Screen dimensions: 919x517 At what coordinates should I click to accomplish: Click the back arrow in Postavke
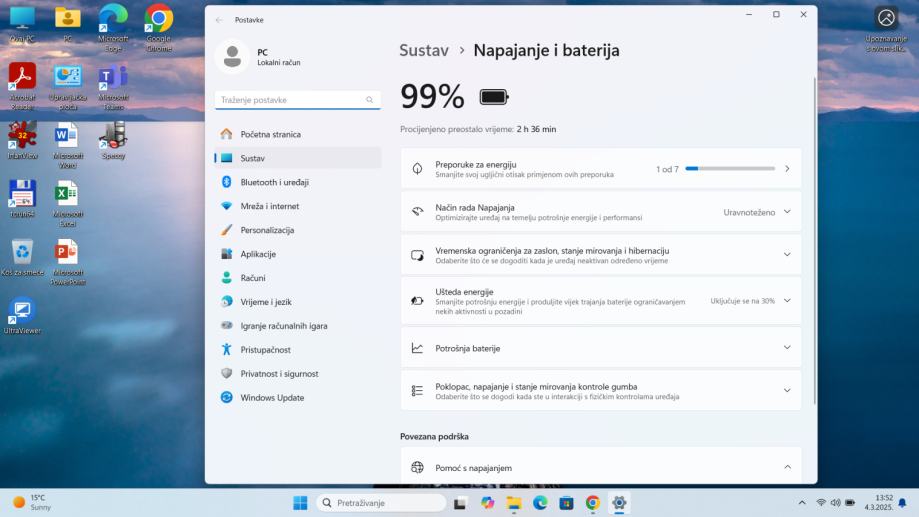(219, 20)
